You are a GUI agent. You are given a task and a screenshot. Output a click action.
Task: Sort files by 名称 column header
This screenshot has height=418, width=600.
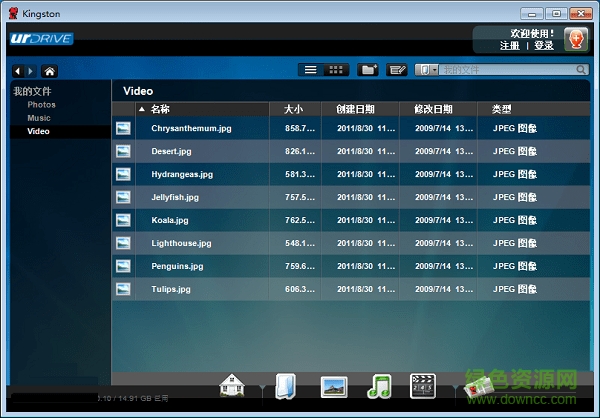coord(160,109)
